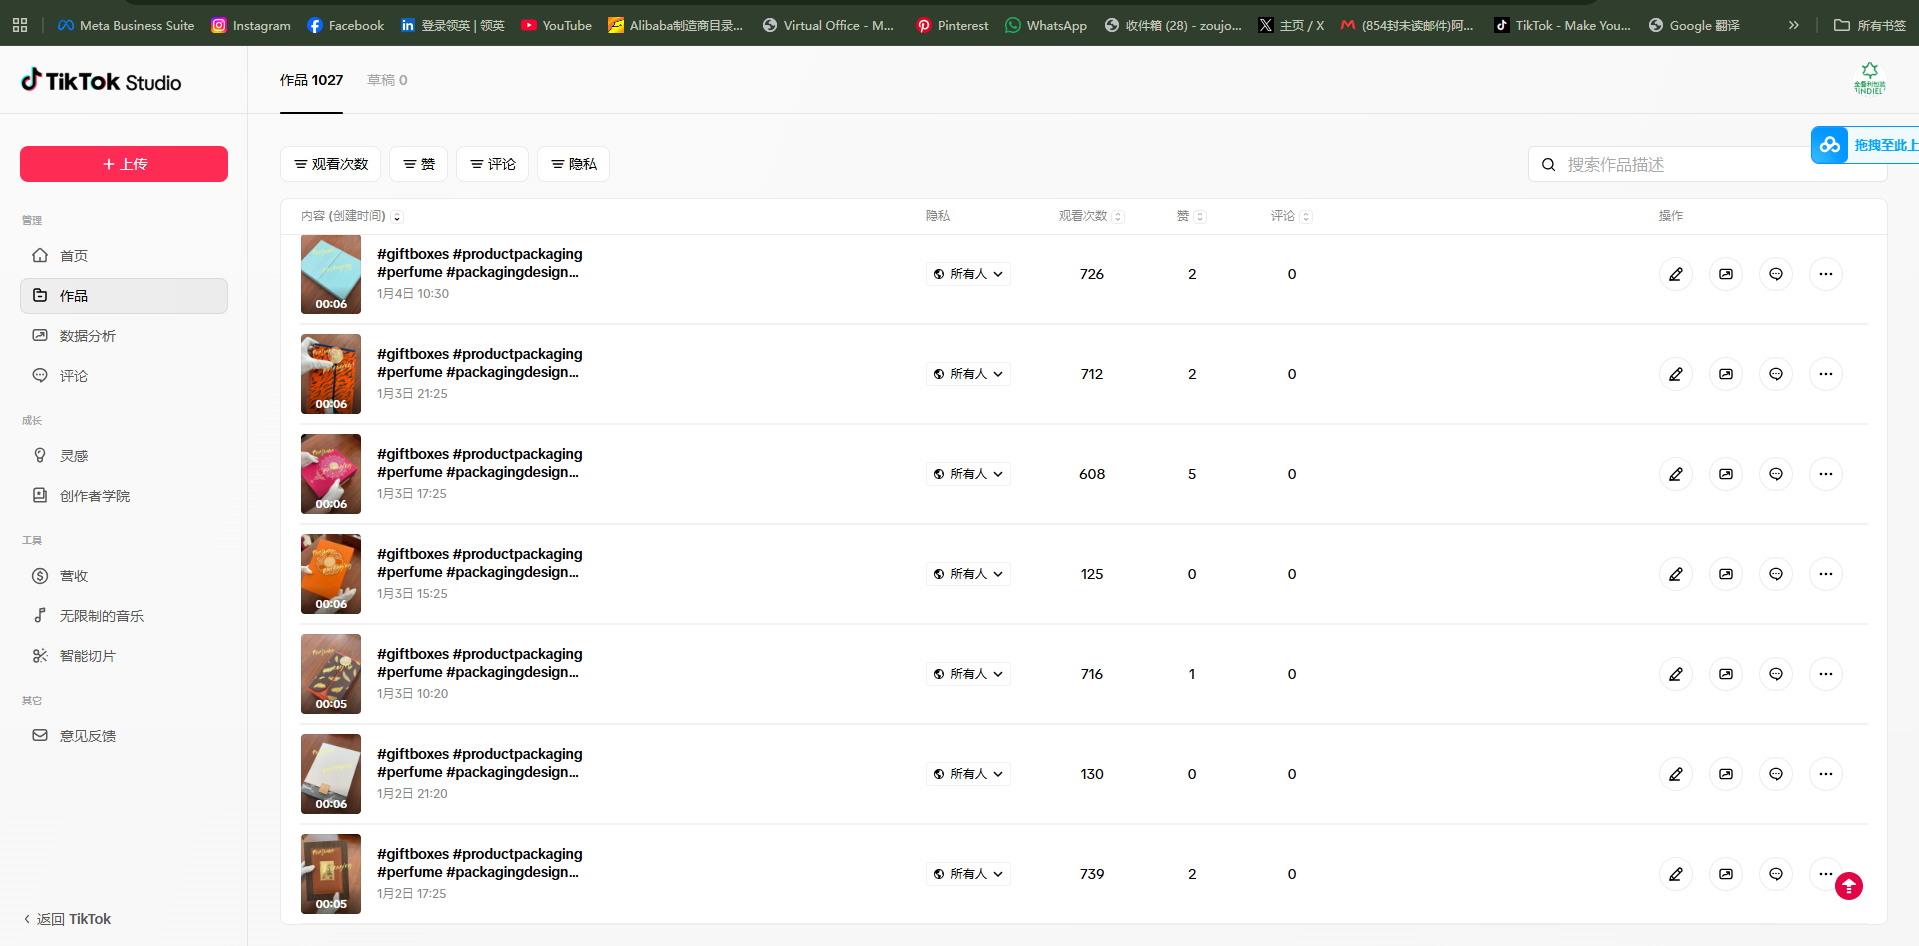The image size is (1919, 946).
Task: Open the 隐私 filter button
Action: coord(573,164)
